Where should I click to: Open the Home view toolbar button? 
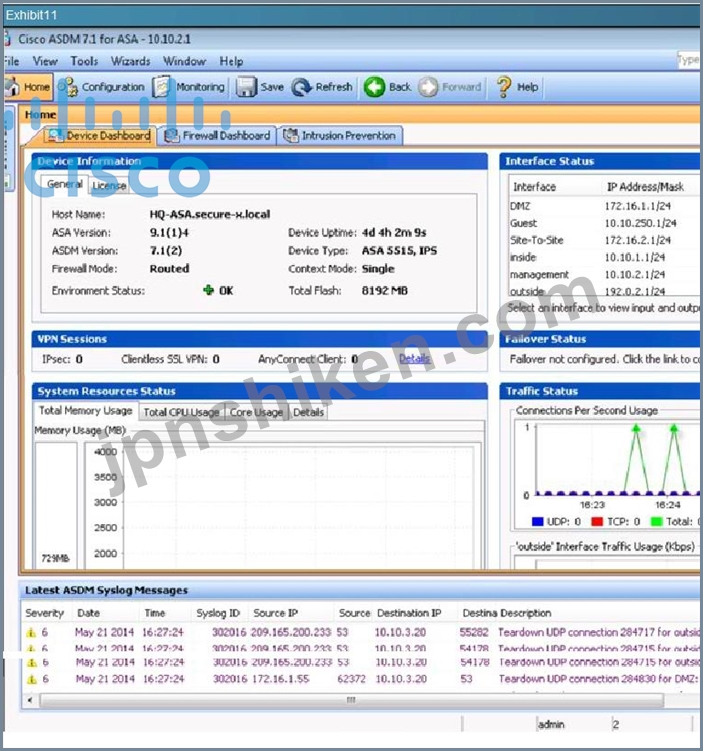point(28,87)
